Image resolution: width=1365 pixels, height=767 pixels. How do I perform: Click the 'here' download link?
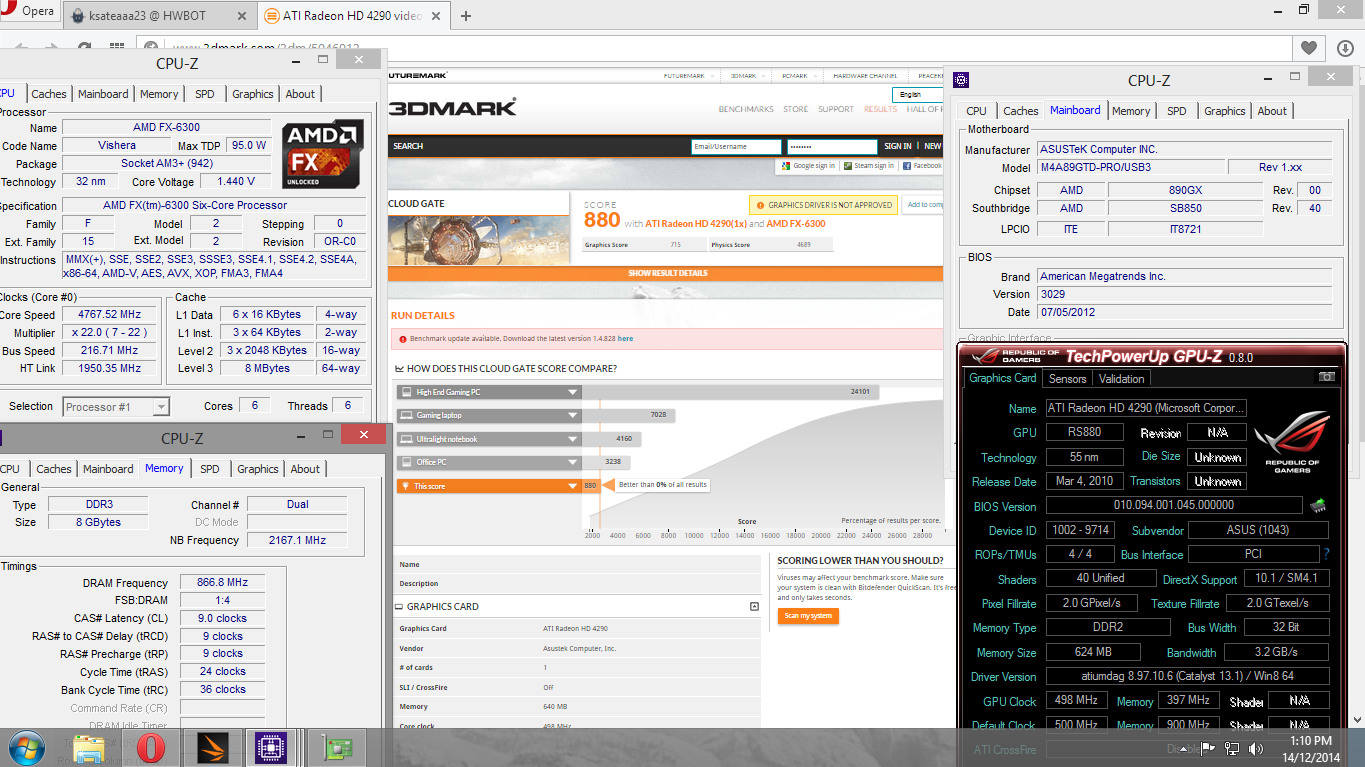click(x=625, y=339)
